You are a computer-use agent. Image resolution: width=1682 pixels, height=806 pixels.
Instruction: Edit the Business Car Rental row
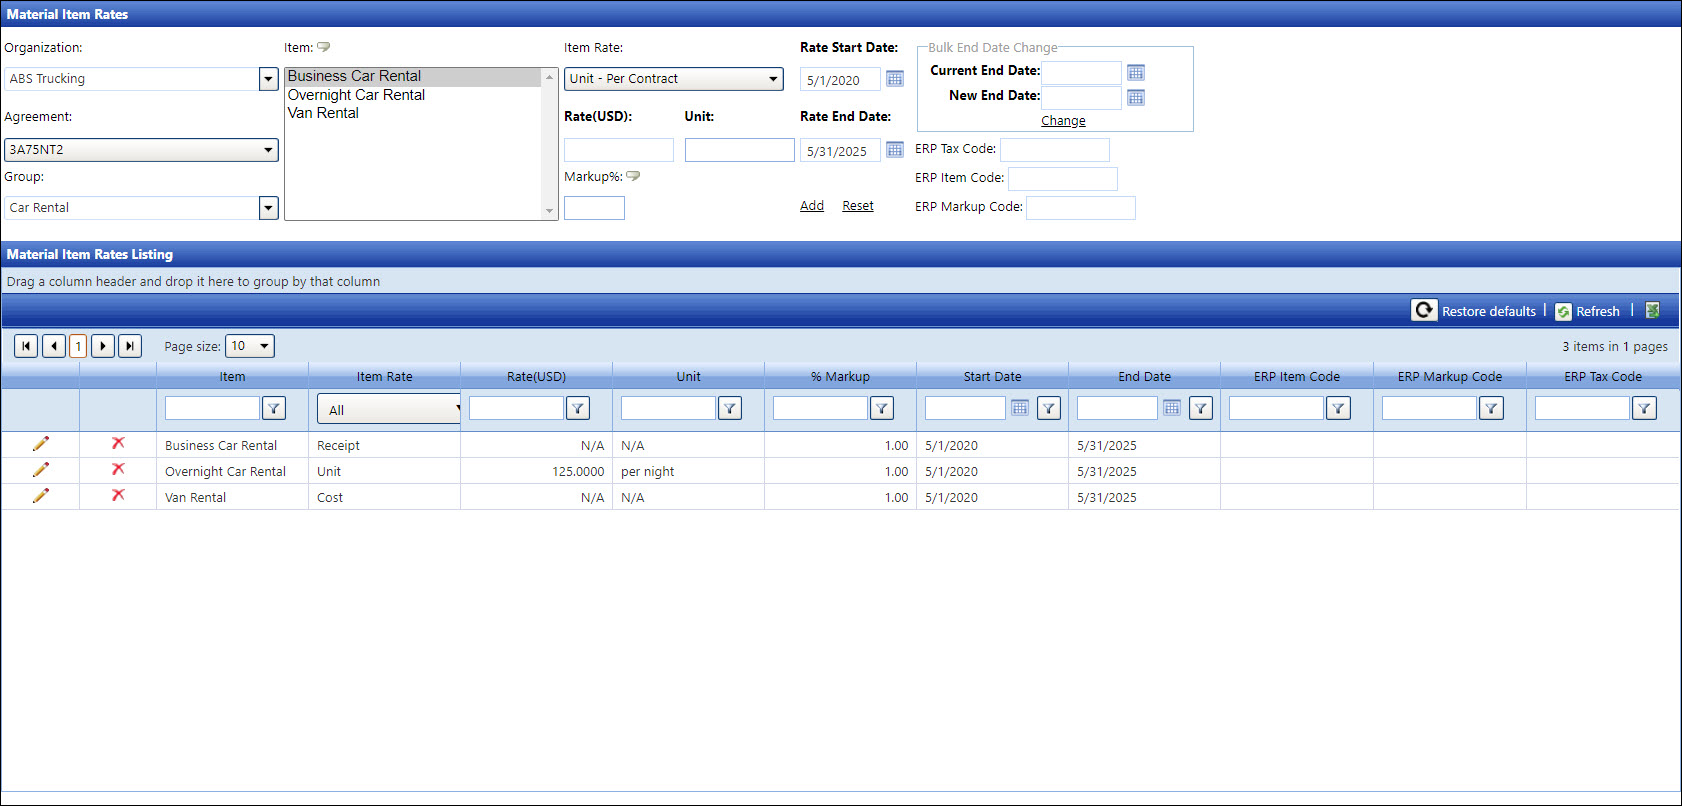pyautogui.click(x=40, y=444)
